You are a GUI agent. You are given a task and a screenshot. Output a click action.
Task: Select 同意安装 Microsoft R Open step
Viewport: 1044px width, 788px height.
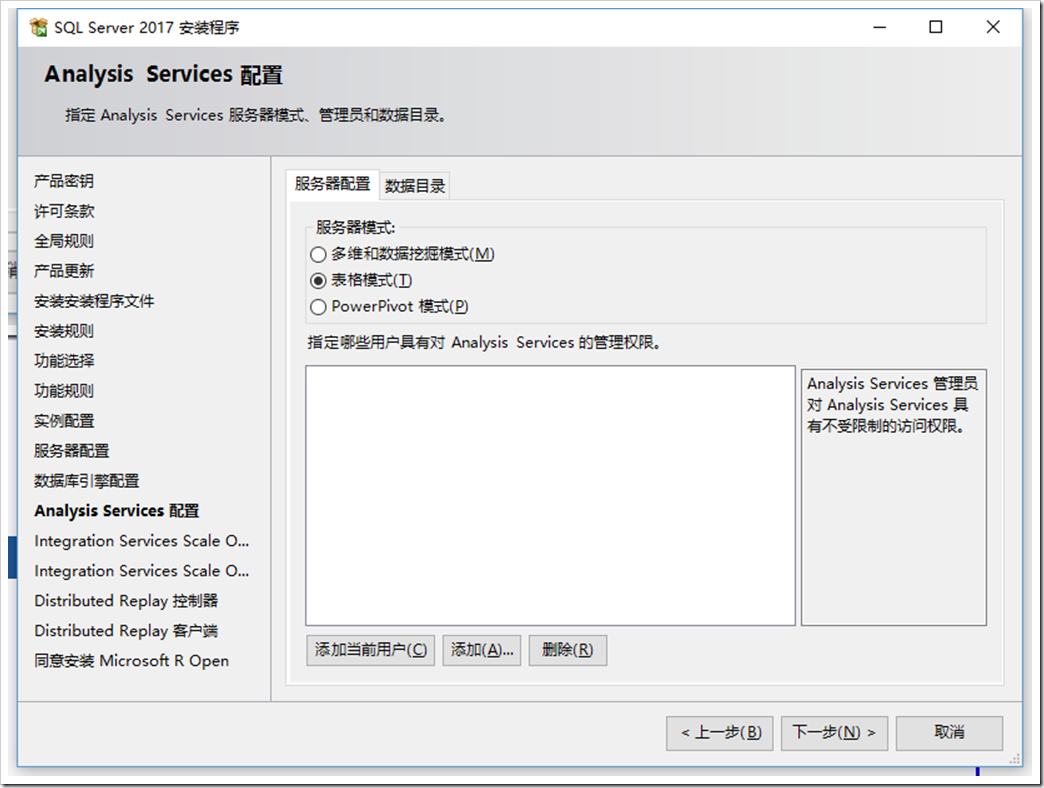coord(131,660)
